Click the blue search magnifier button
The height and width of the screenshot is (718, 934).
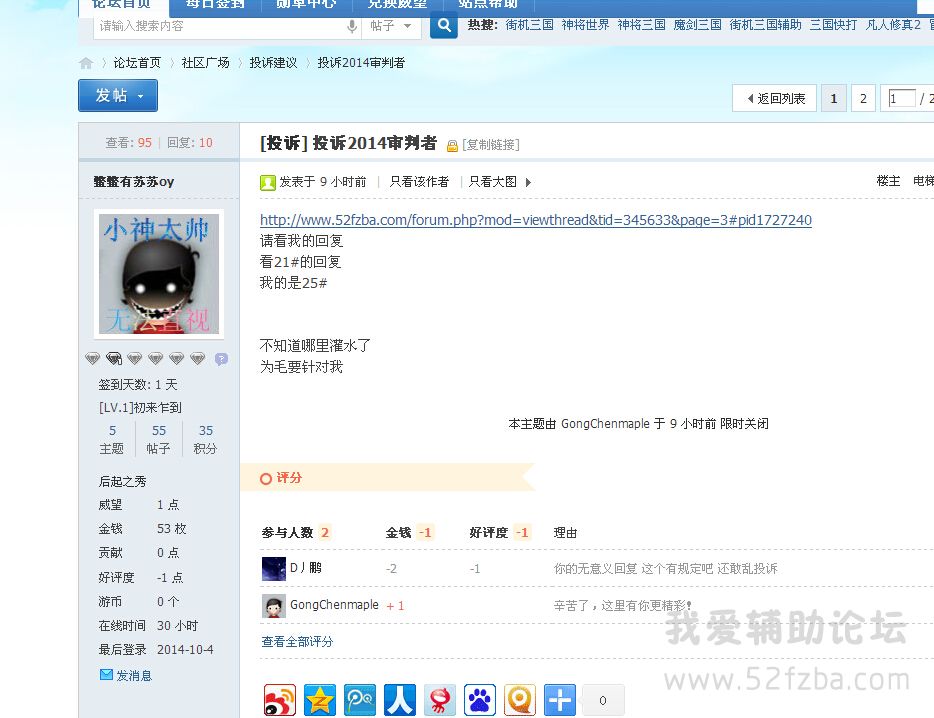coord(443,26)
